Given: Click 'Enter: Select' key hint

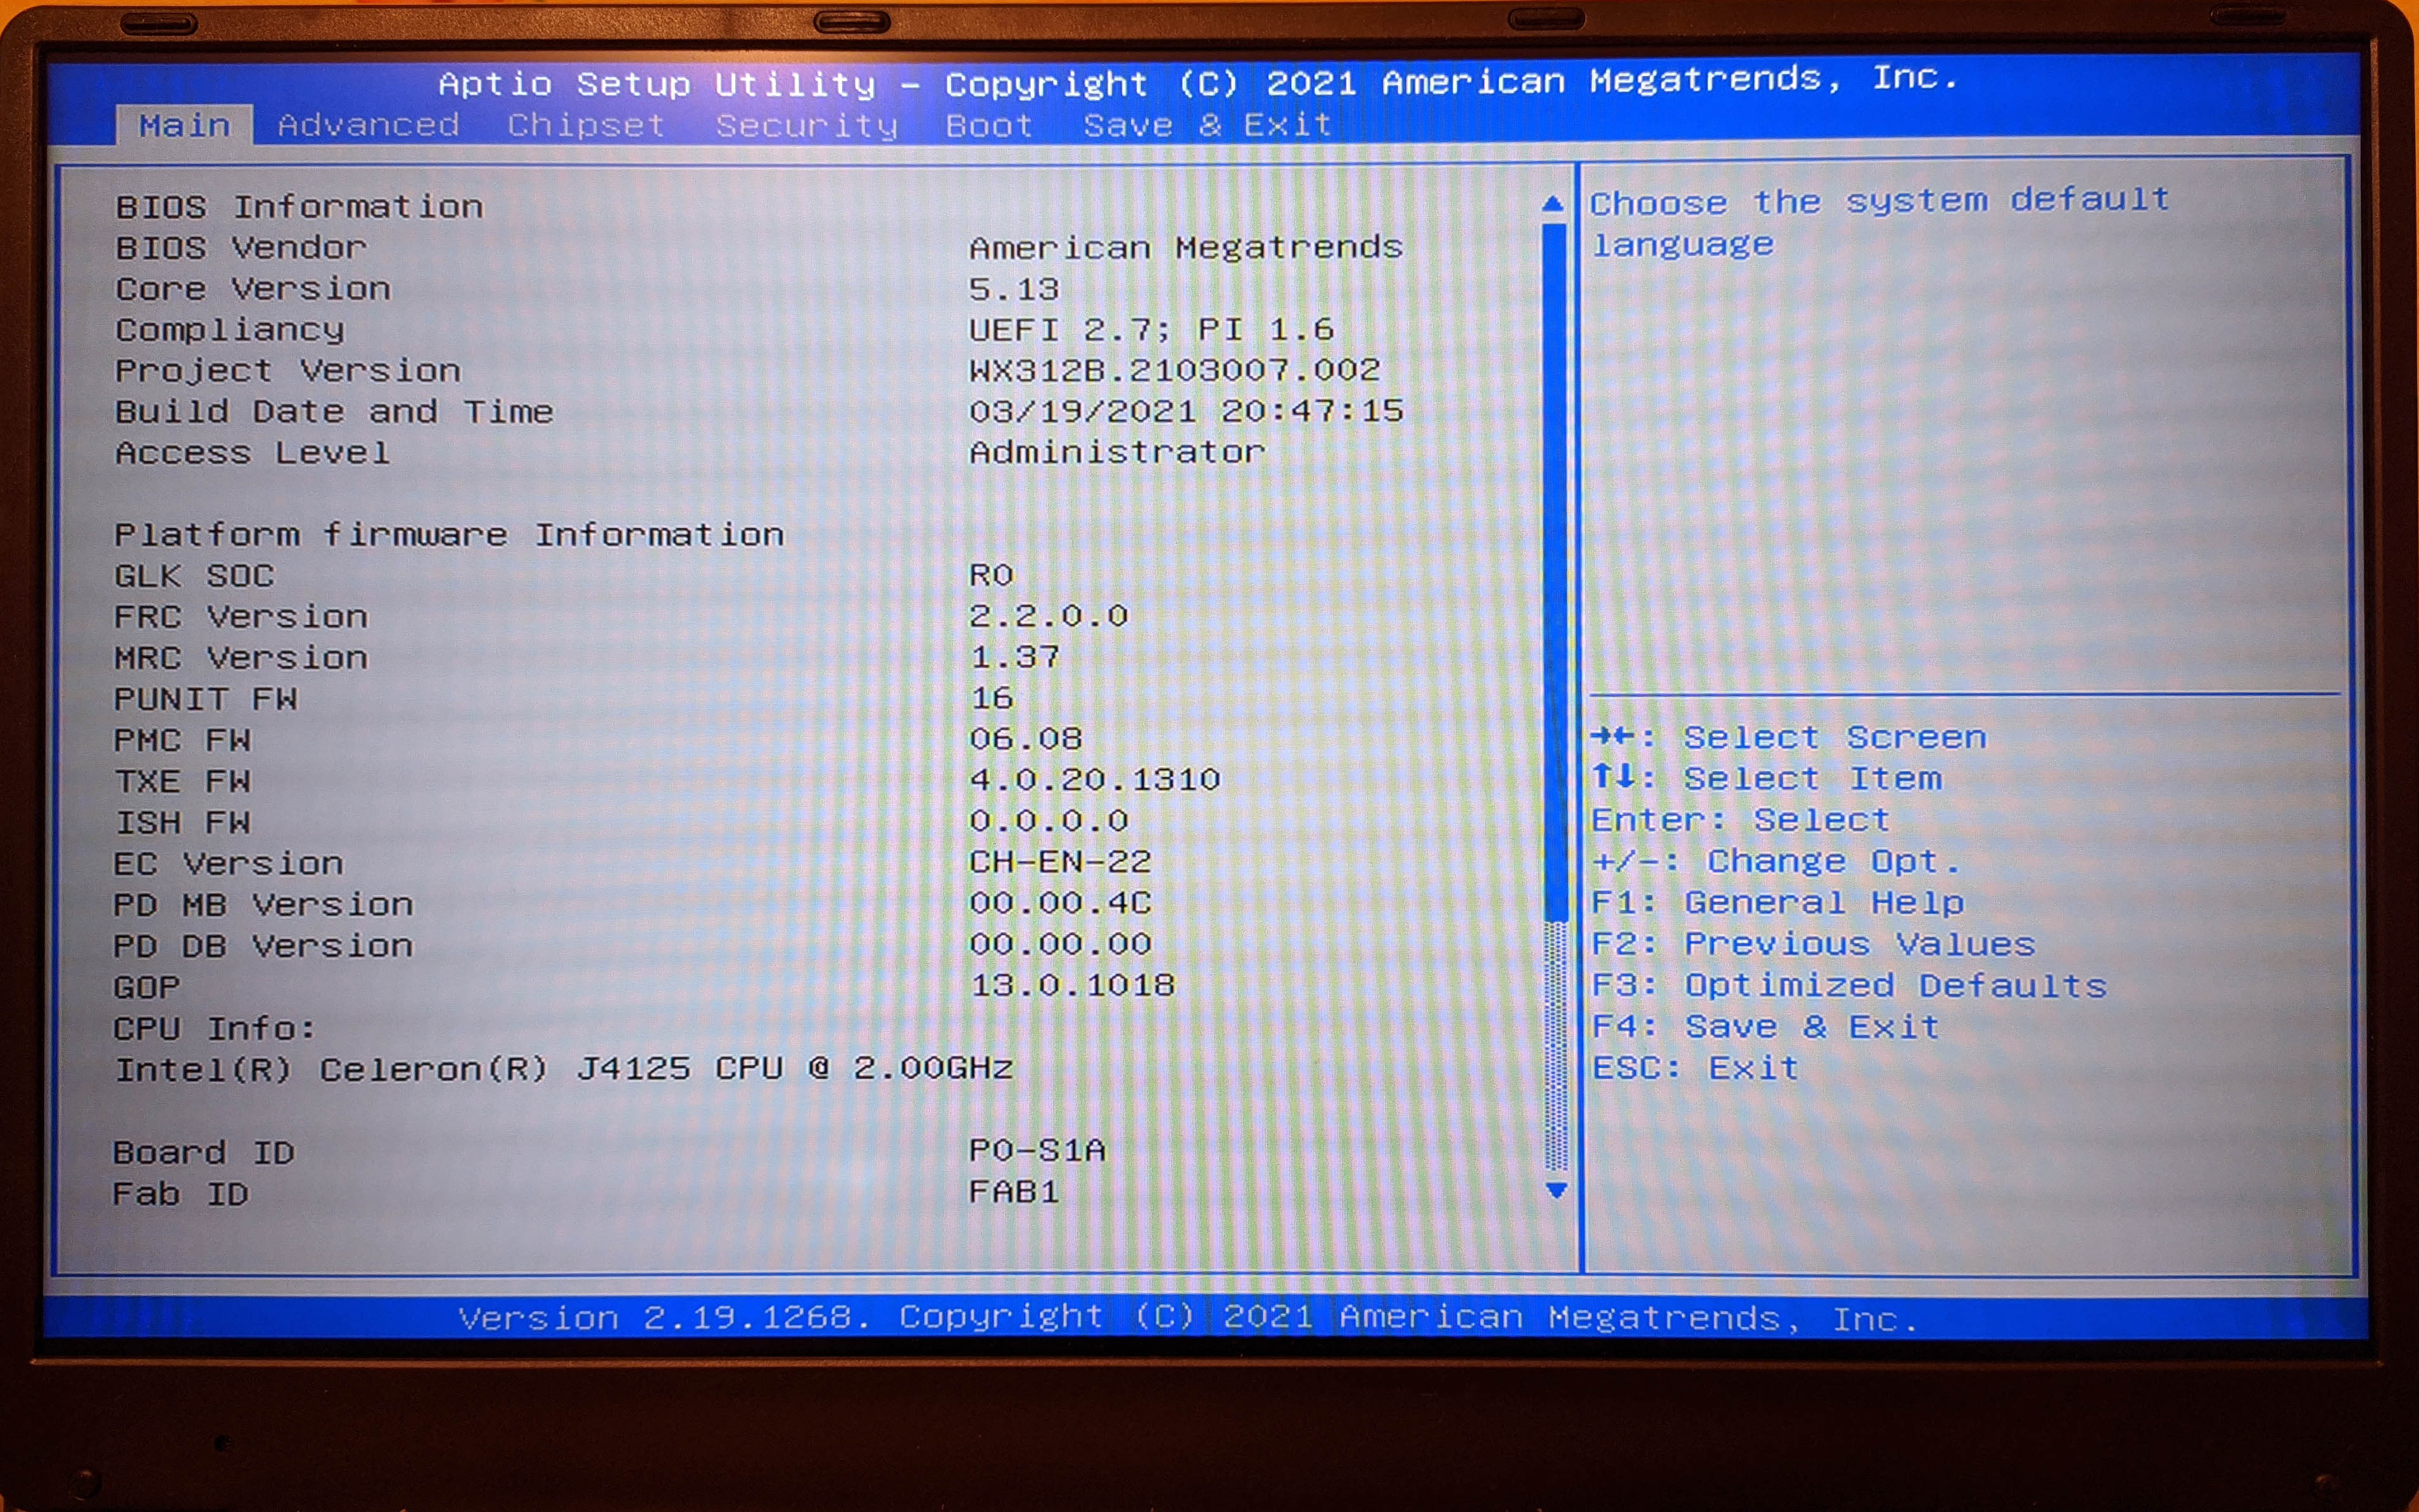Looking at the screenshot, I should click(1740, 820).
